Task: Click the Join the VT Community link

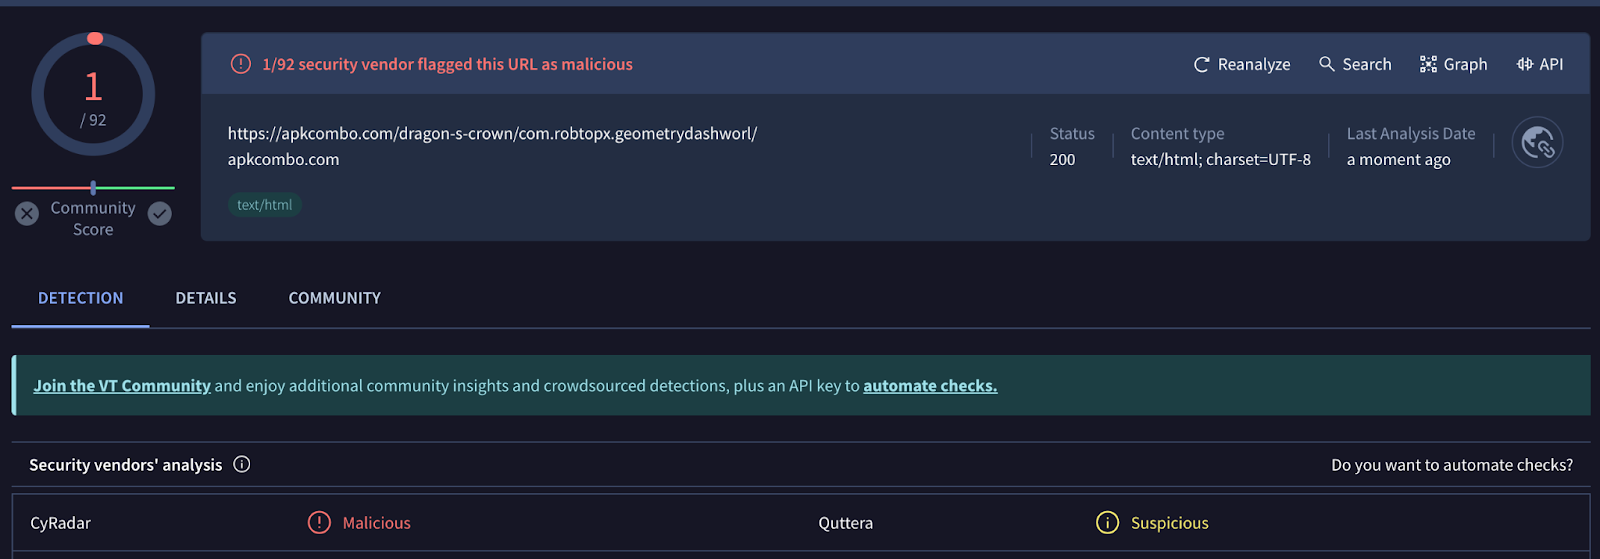Action: 122,386
